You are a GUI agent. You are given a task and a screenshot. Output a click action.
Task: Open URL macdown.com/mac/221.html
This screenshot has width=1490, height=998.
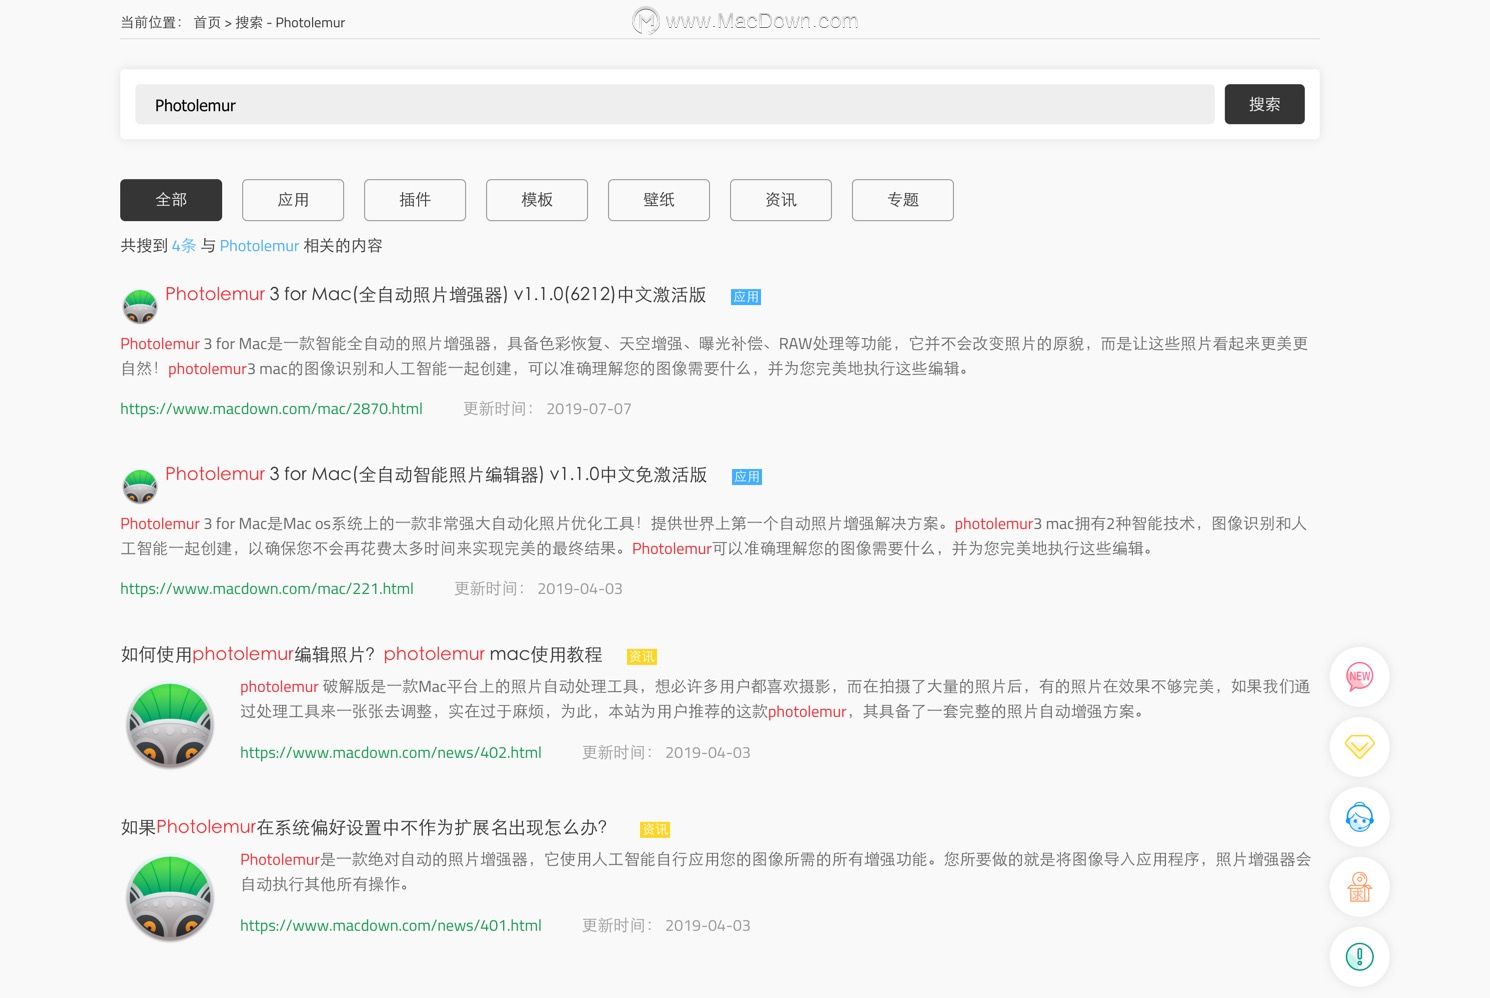coord(267,588)
